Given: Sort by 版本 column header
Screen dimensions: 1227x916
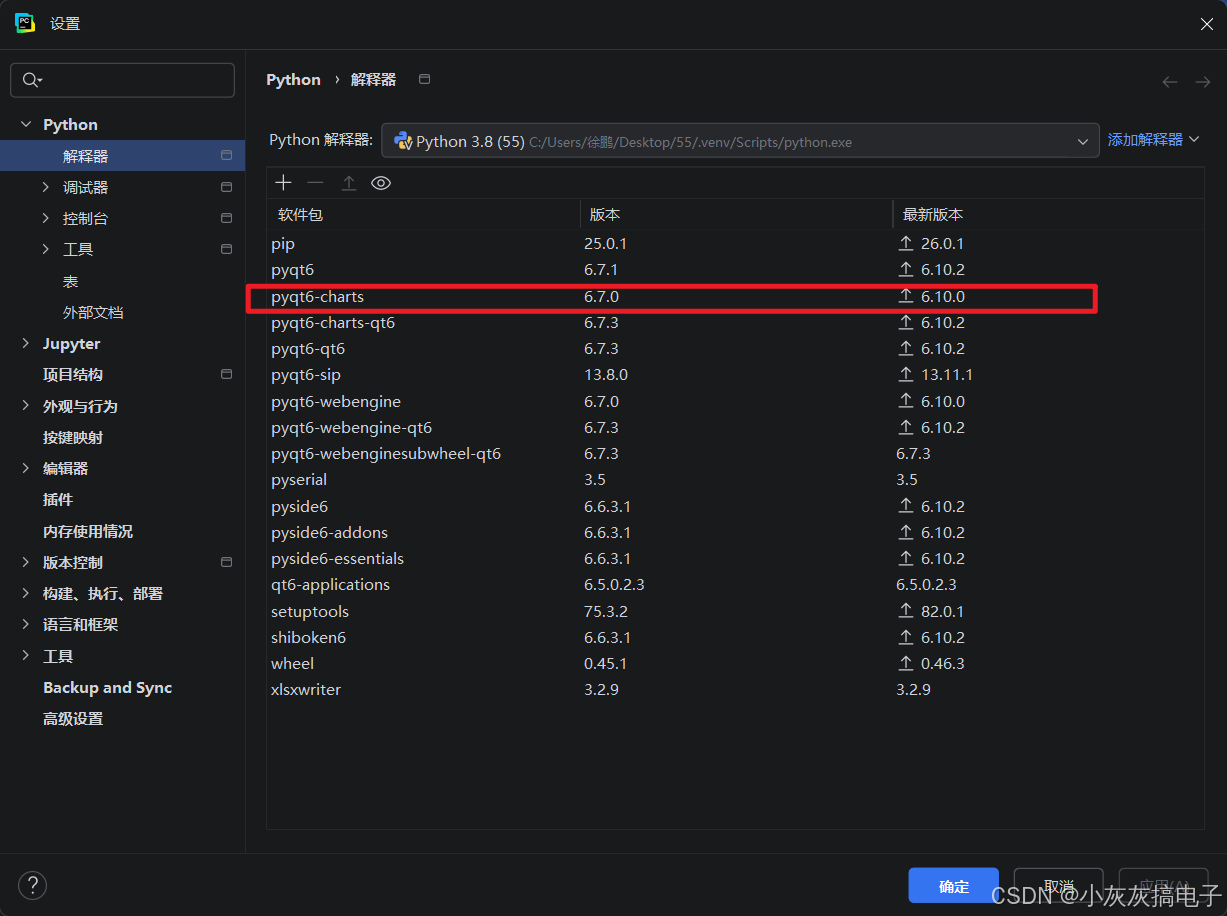Looking at the screenshot, I should pos(737,214).
